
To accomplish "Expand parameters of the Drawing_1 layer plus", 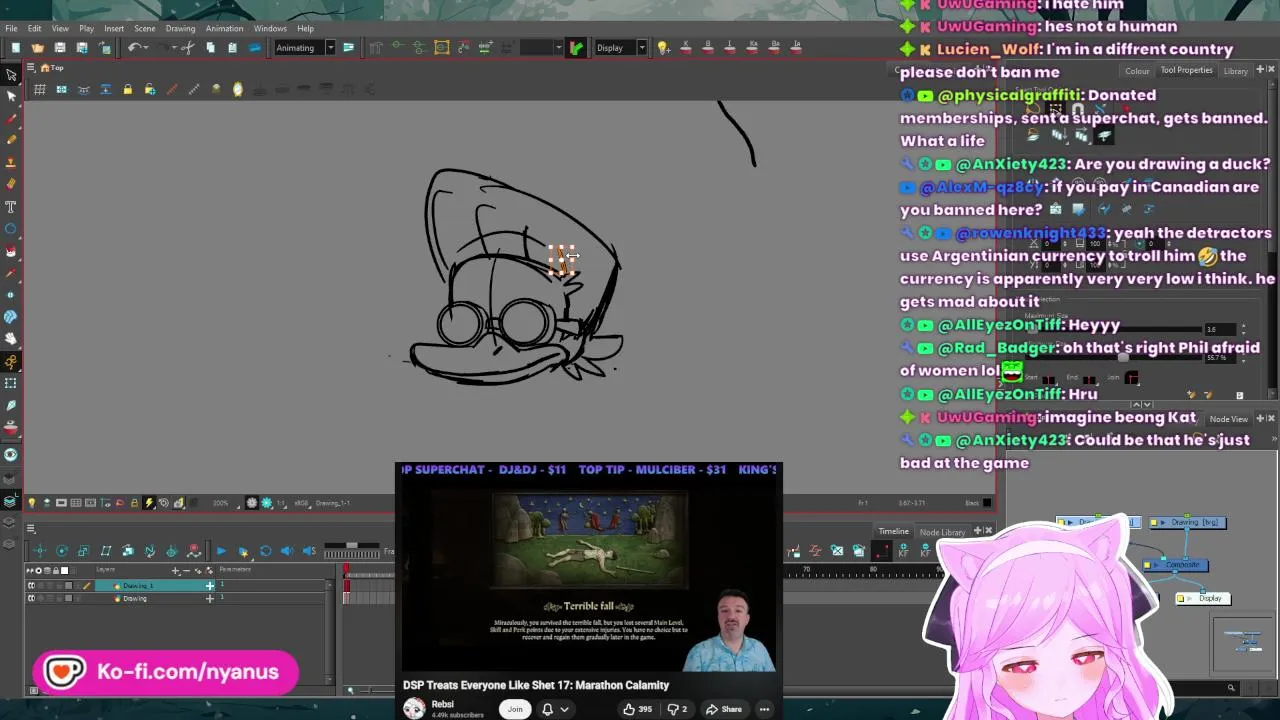I will tap(209, 585).
